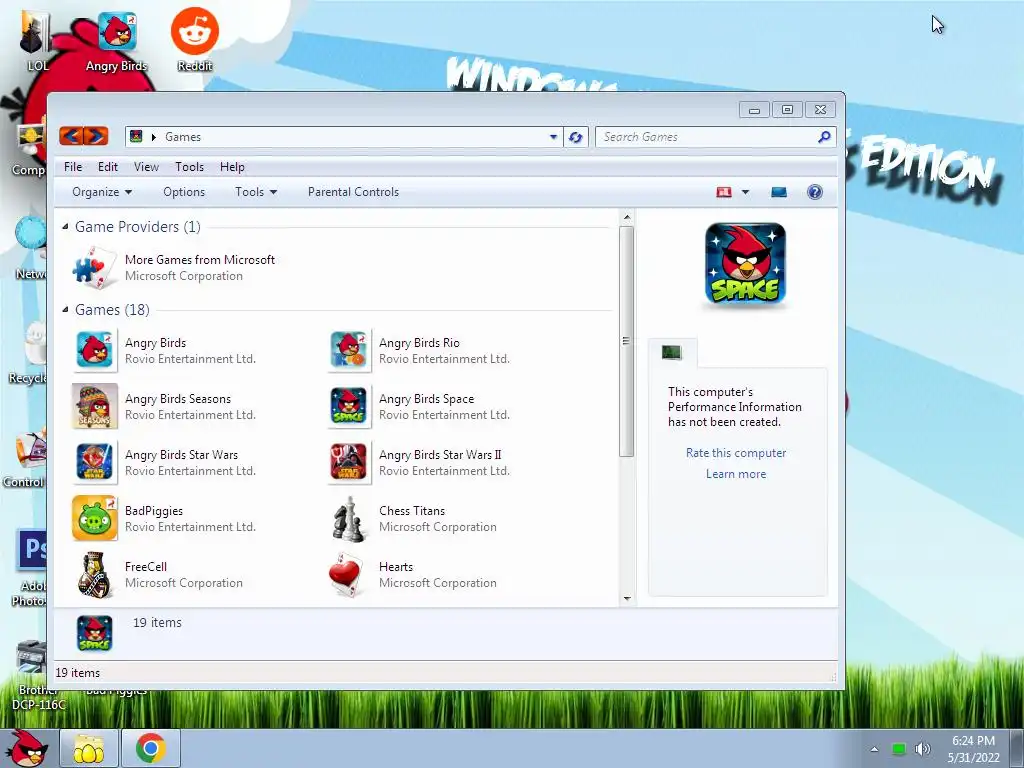
Task: Open the Organize dropdown
Action: point(102,192)
